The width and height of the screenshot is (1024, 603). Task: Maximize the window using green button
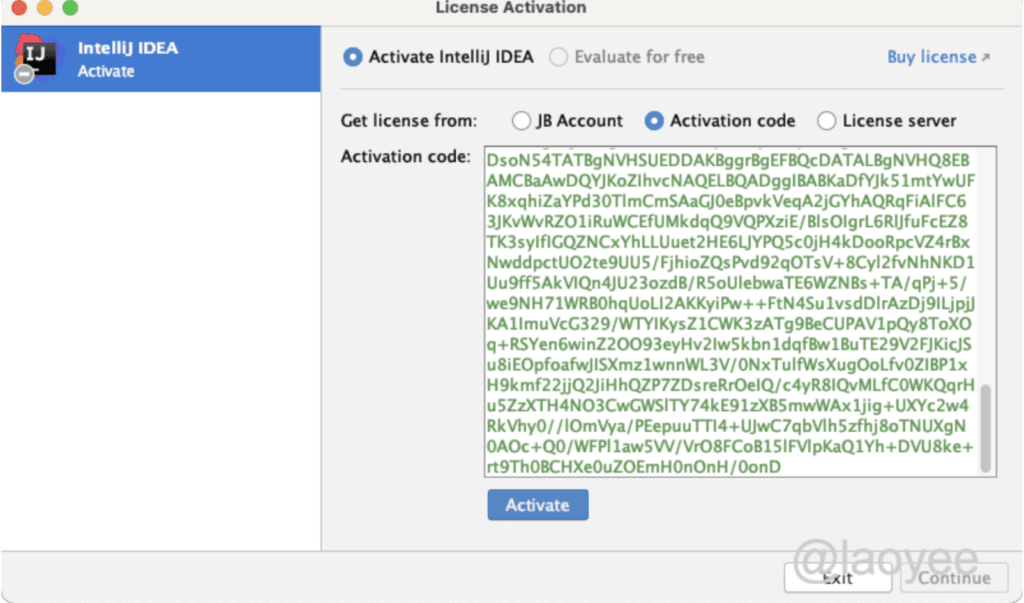coord(70,8)
